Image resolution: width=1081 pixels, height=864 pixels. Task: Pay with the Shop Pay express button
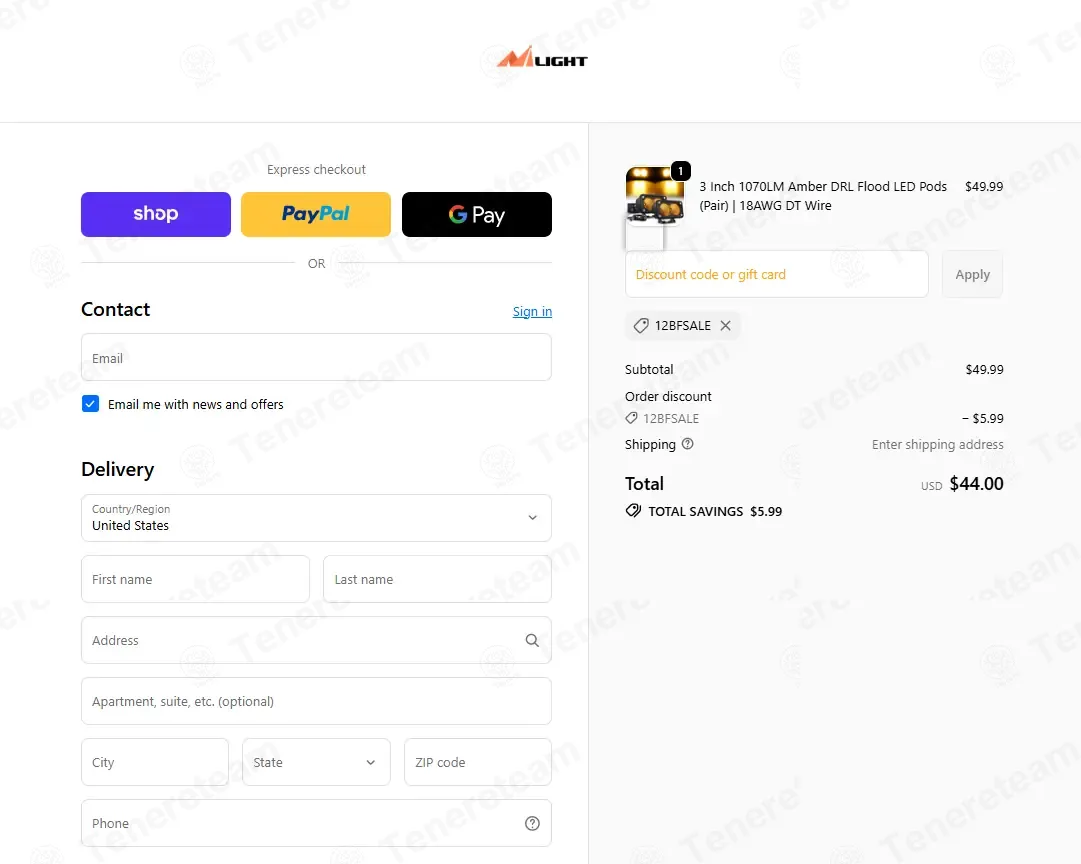[x=155, y=213]
